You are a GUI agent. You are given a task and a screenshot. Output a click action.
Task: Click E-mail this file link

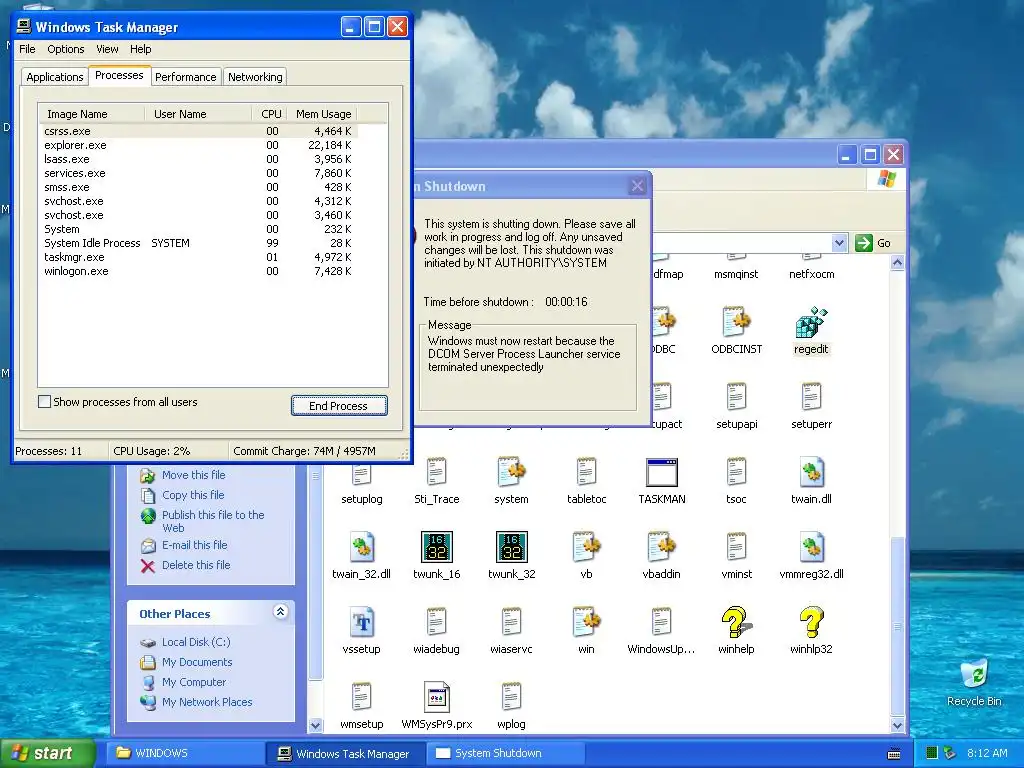tap(195, 545)
